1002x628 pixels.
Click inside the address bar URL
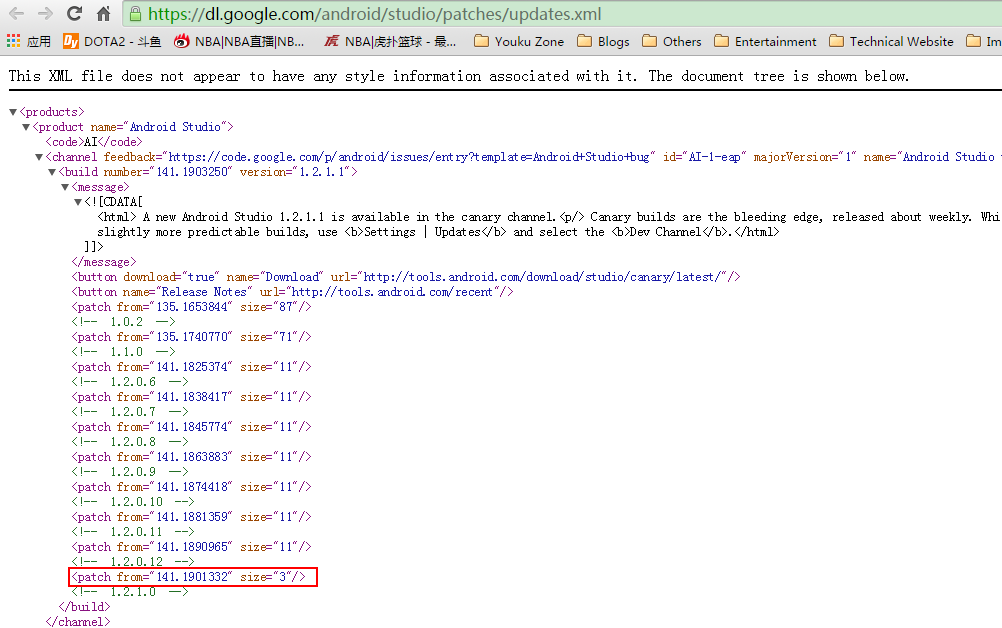click(350, 14)
